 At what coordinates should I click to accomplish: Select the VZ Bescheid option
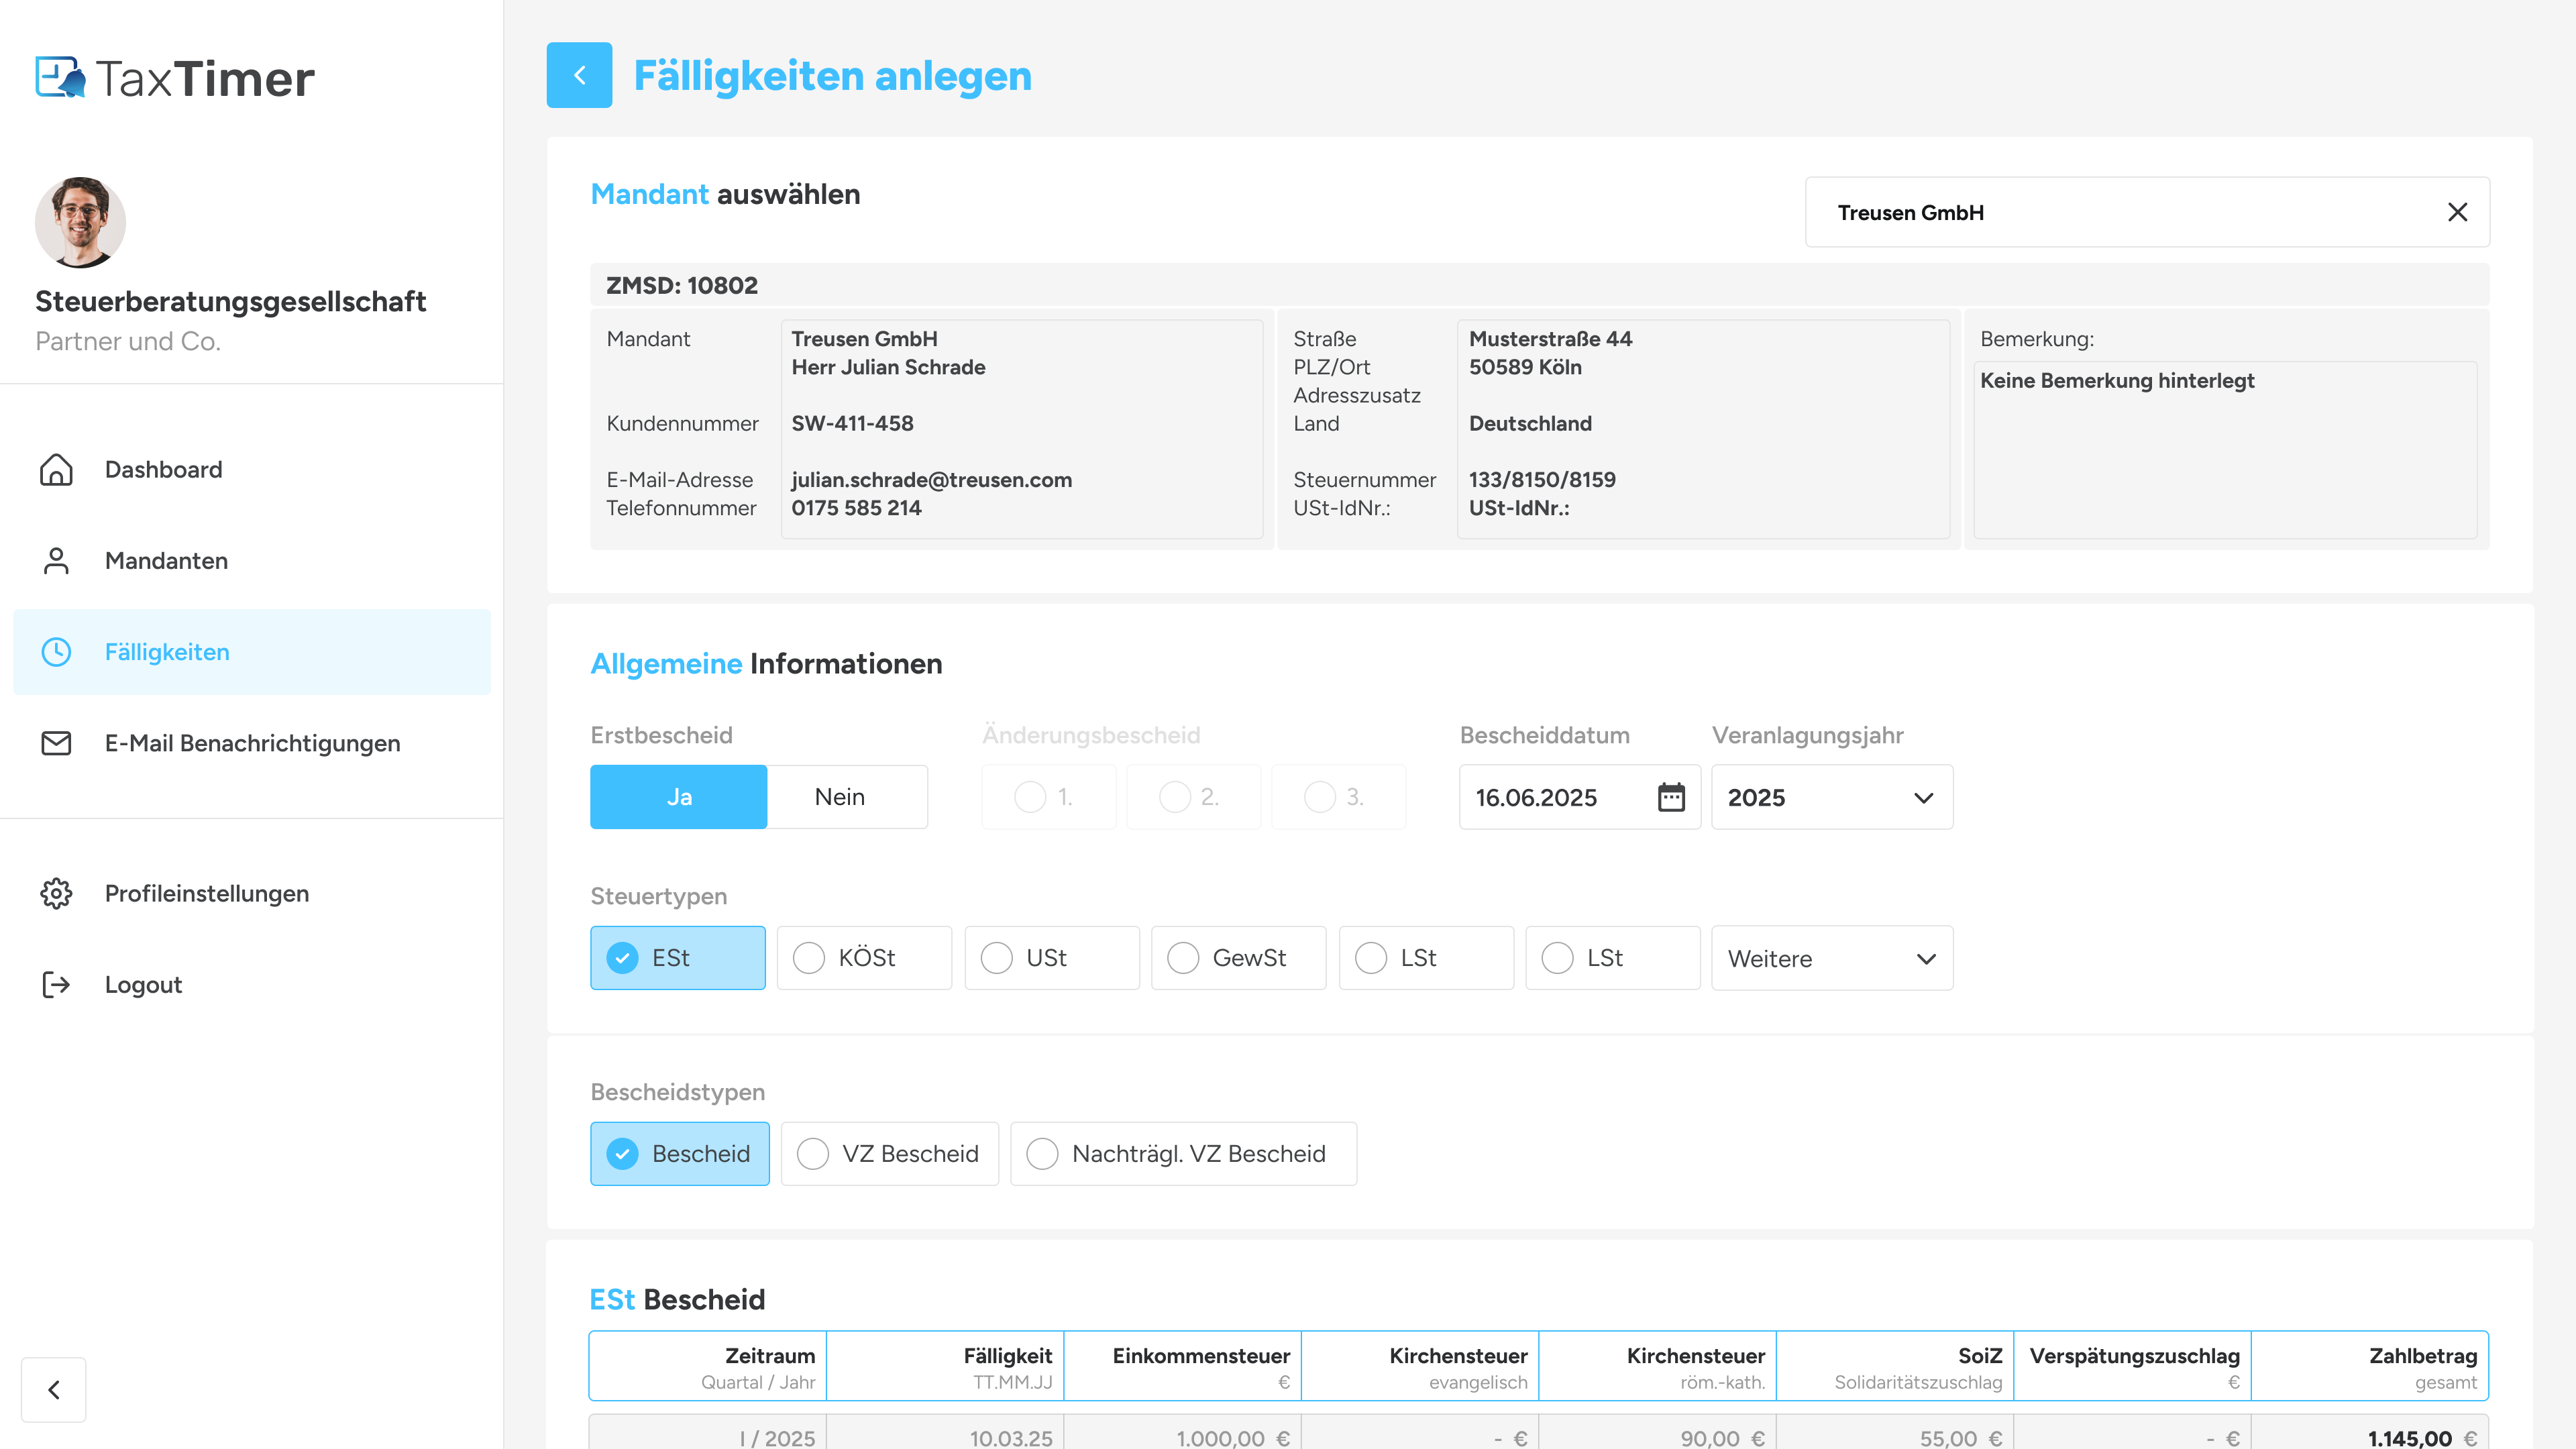889,1154
